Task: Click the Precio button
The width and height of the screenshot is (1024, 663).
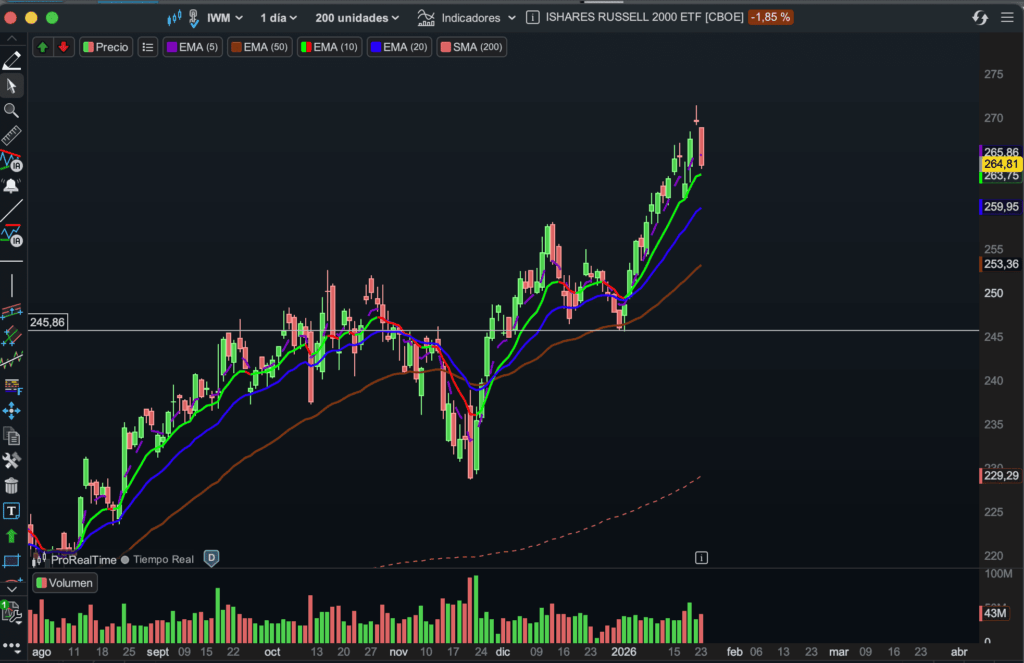Action: point(106,47)
